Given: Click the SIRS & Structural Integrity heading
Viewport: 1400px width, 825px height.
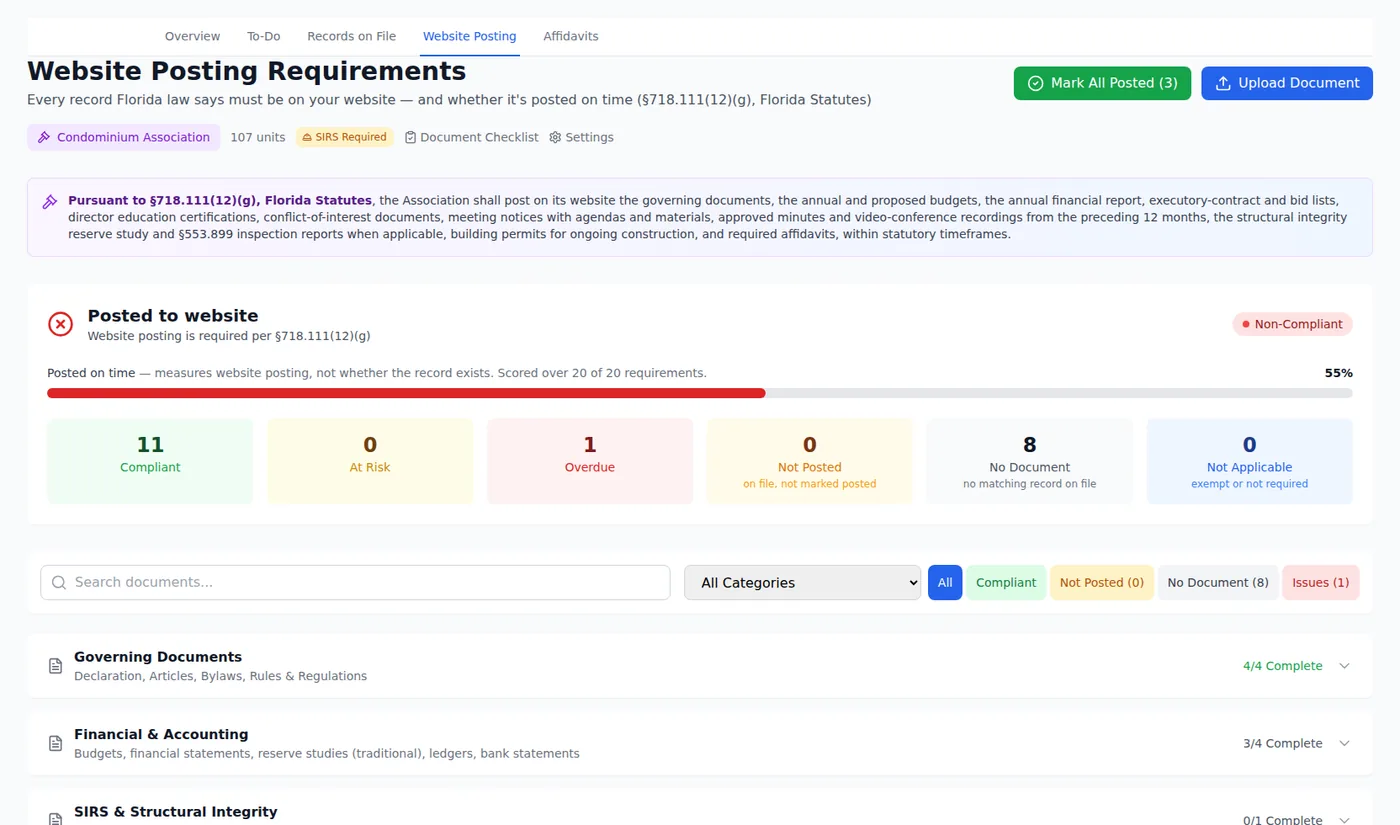Looking at the screenshot, I should (x=176, y=811).
